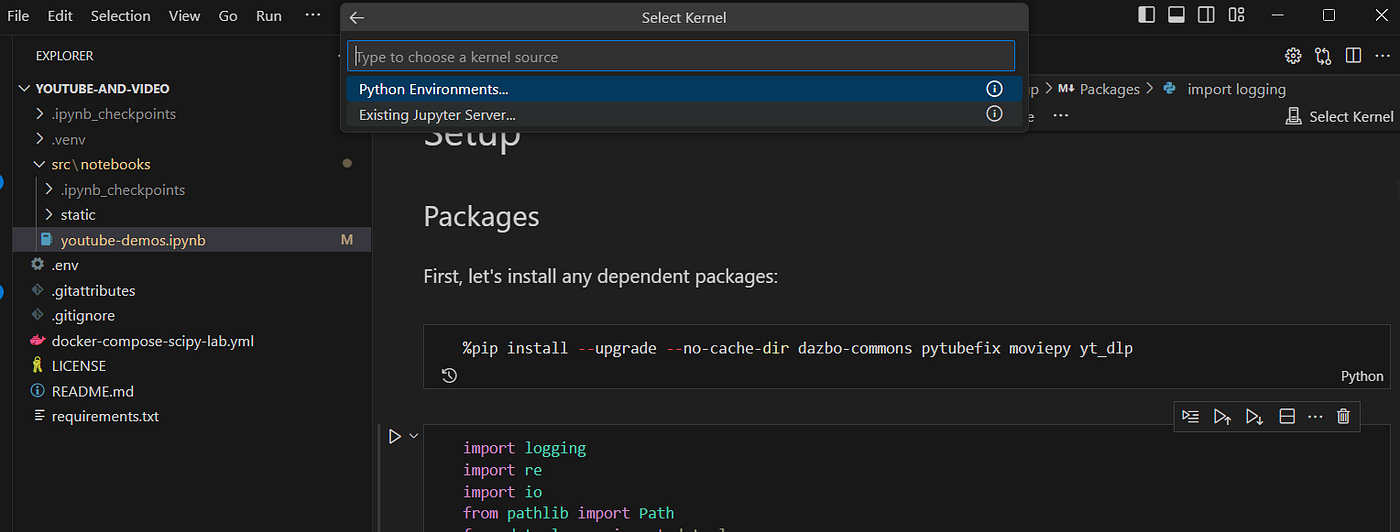Click Run by Line icon in cell toolbar
The height and width of the screenshot is (532, 1400).
[x=1190, y=416]
